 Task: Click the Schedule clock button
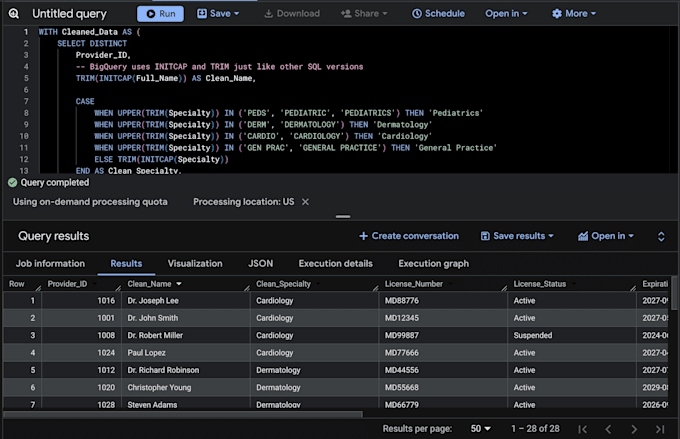pyautogui.click(x=438, y=14)
